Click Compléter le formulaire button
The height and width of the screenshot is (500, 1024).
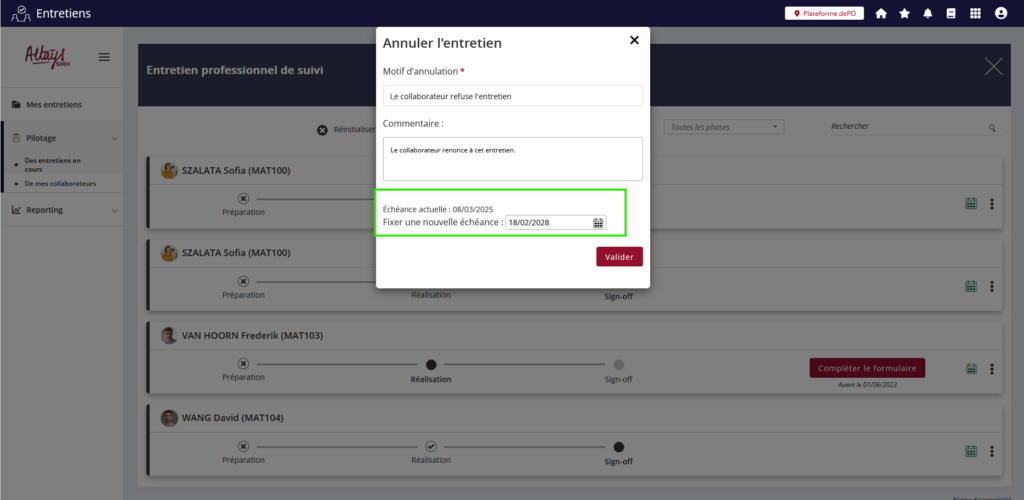867,368
